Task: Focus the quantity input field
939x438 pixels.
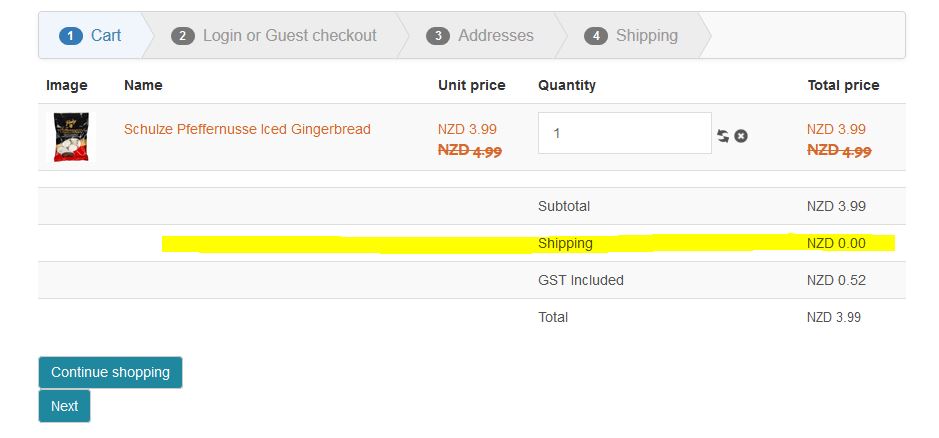Action: (624, 133)
